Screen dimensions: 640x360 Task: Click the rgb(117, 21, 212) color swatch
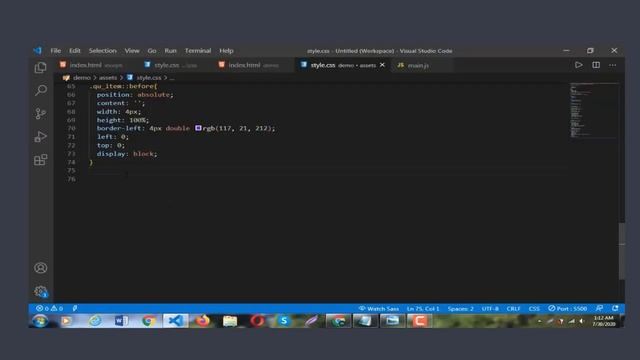pos(198,128)
